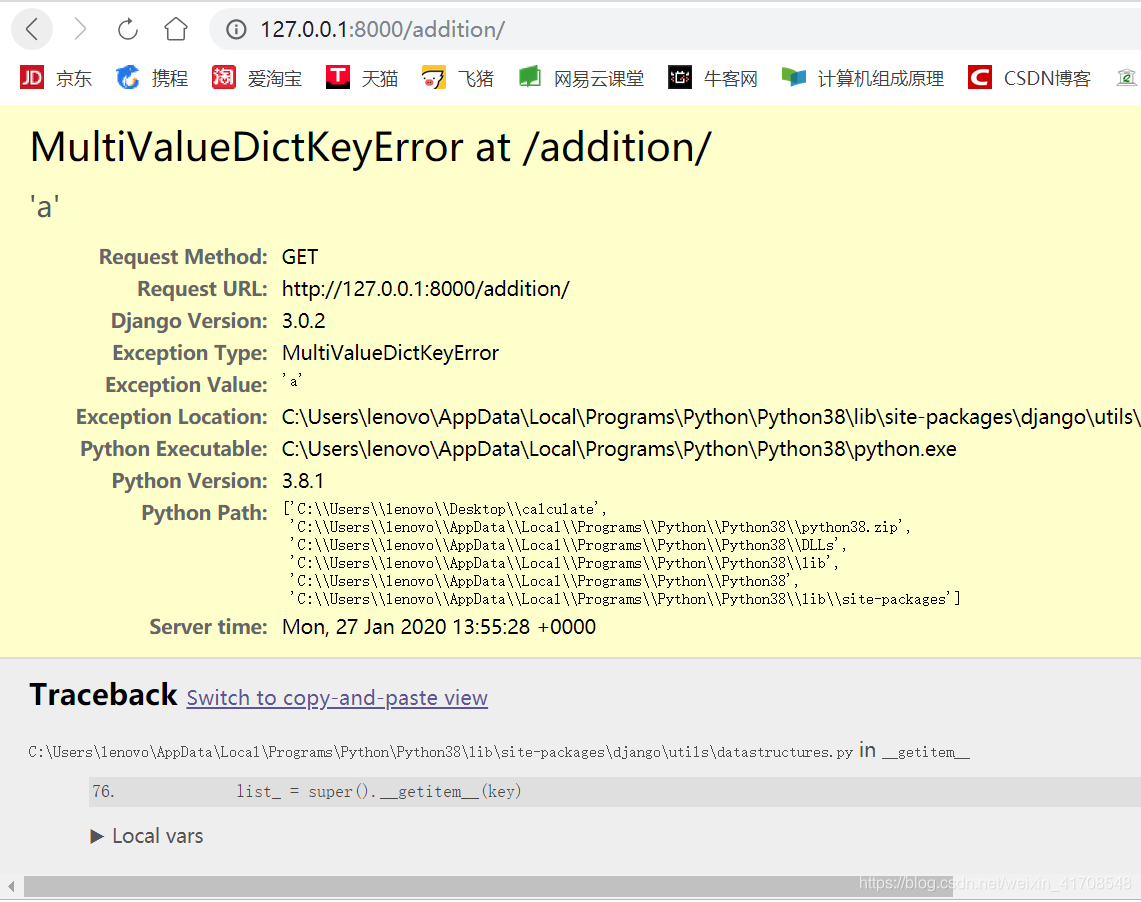Expand the Local vars section

146,836
